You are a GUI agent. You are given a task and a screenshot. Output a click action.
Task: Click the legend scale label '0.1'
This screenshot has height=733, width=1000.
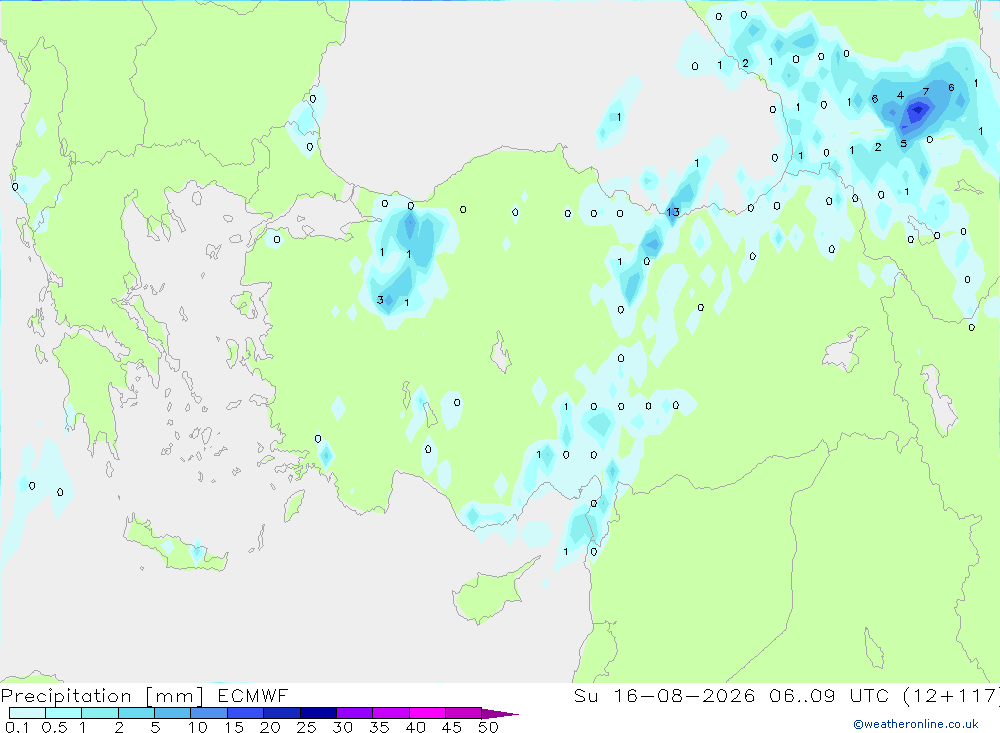[17, 727]
